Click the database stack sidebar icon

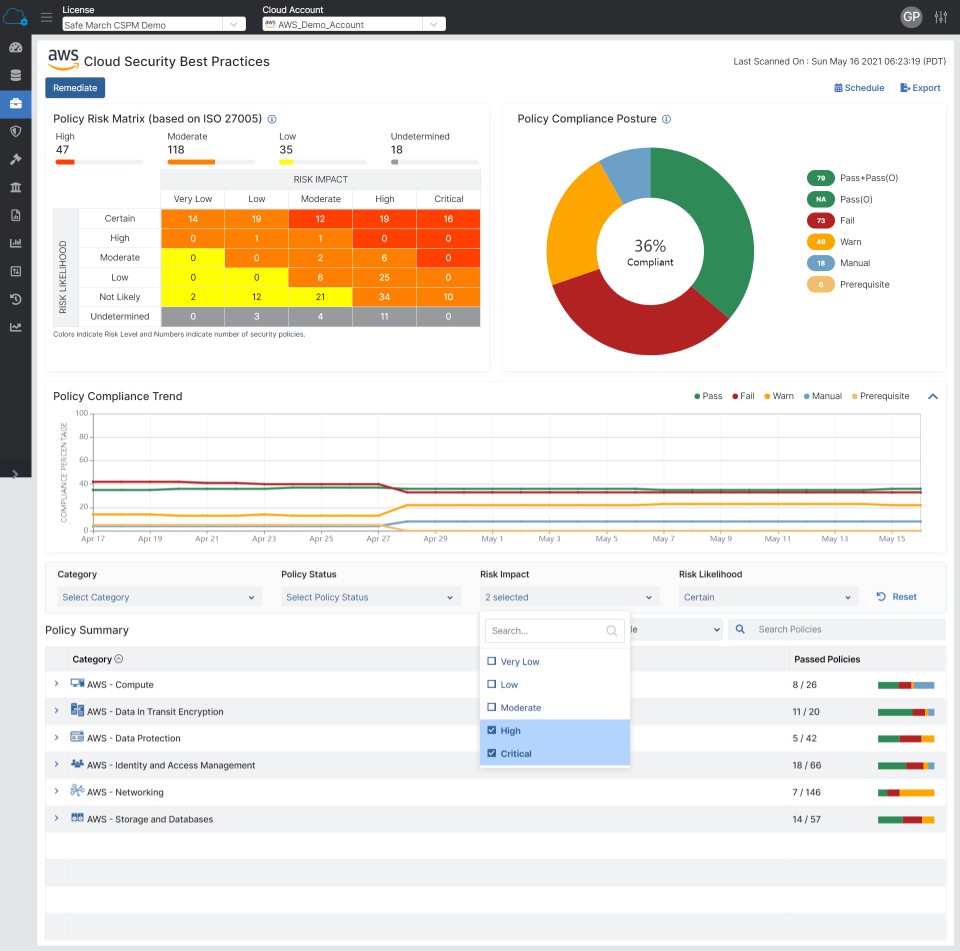(15, 75)
